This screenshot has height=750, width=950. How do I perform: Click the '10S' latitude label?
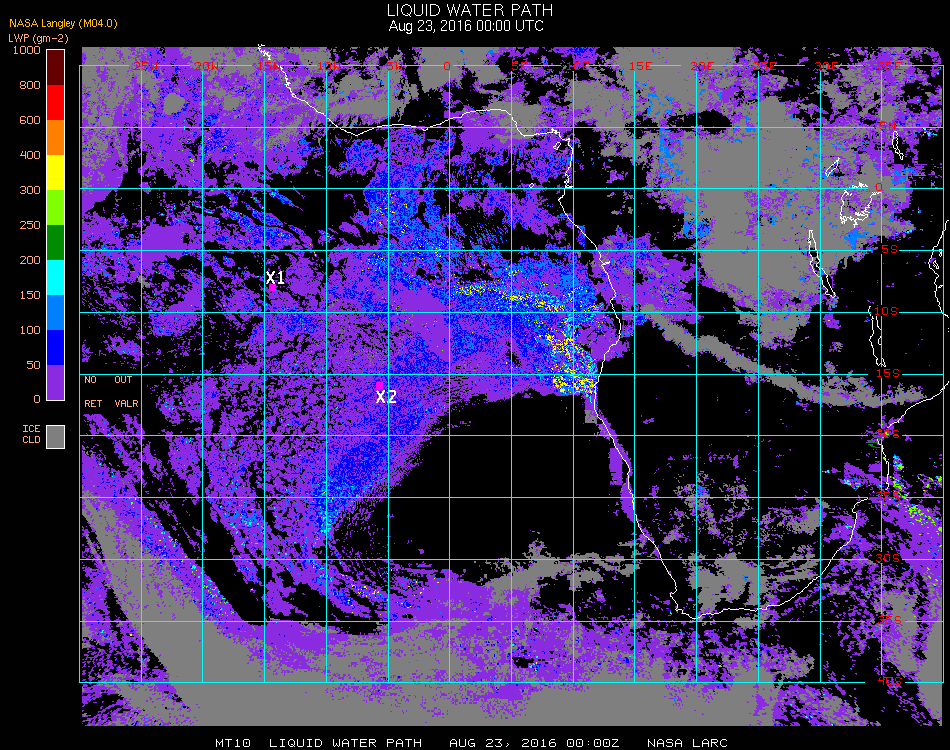pyautogui.click(x=885, y=311)
